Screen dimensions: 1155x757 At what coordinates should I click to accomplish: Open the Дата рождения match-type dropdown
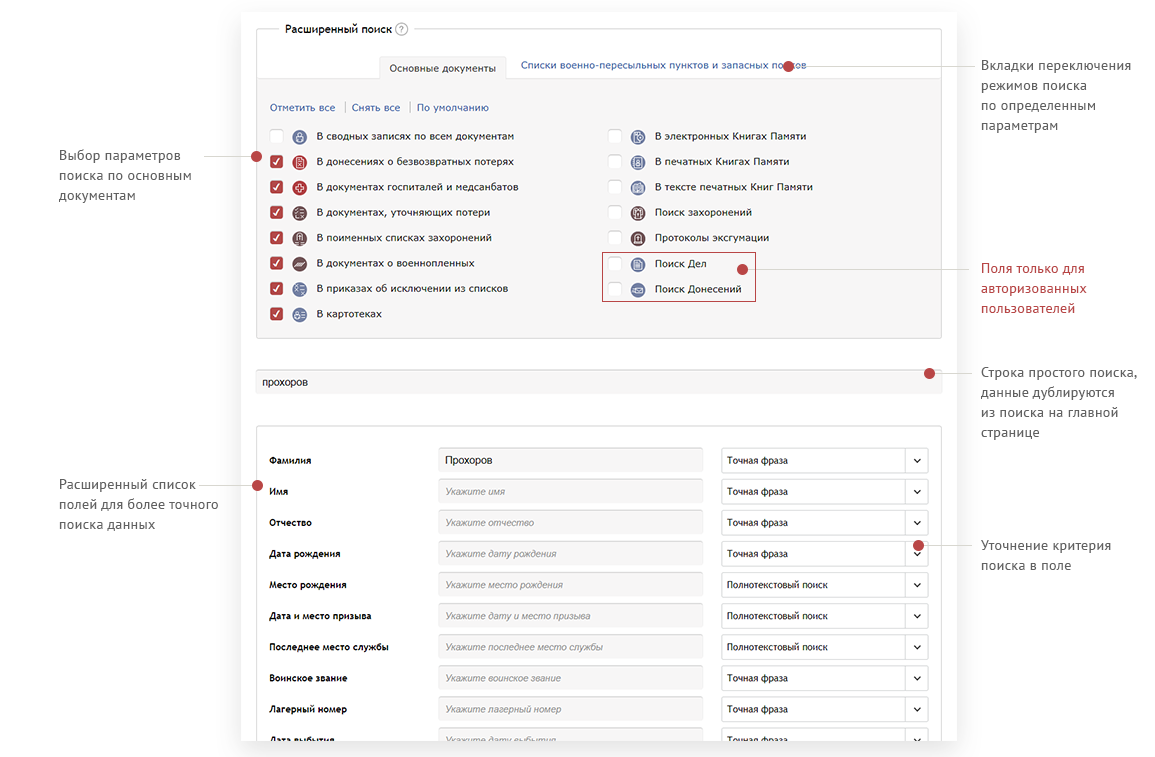coord(824,554)
